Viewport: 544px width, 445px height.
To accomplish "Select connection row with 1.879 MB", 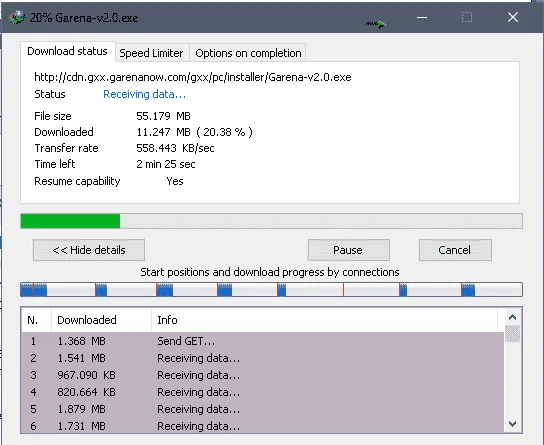I will click(263, 409).
